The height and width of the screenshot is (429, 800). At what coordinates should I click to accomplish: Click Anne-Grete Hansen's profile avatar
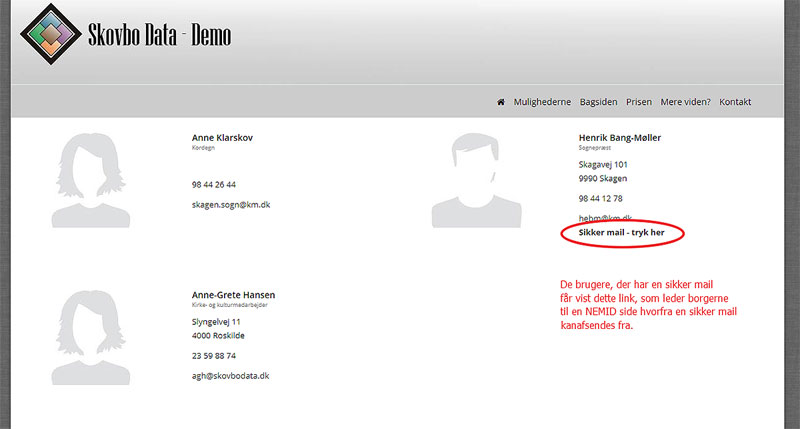click(91, 337)
